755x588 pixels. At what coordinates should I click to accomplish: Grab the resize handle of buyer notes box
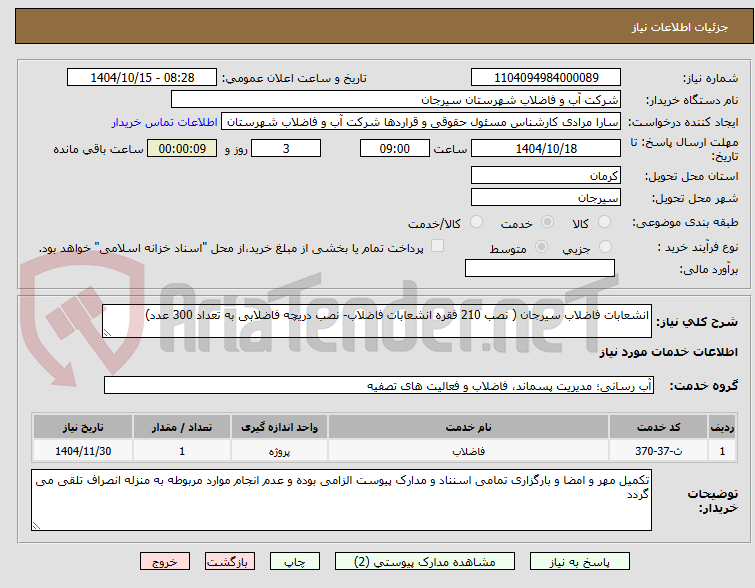[x=37, y=525]
